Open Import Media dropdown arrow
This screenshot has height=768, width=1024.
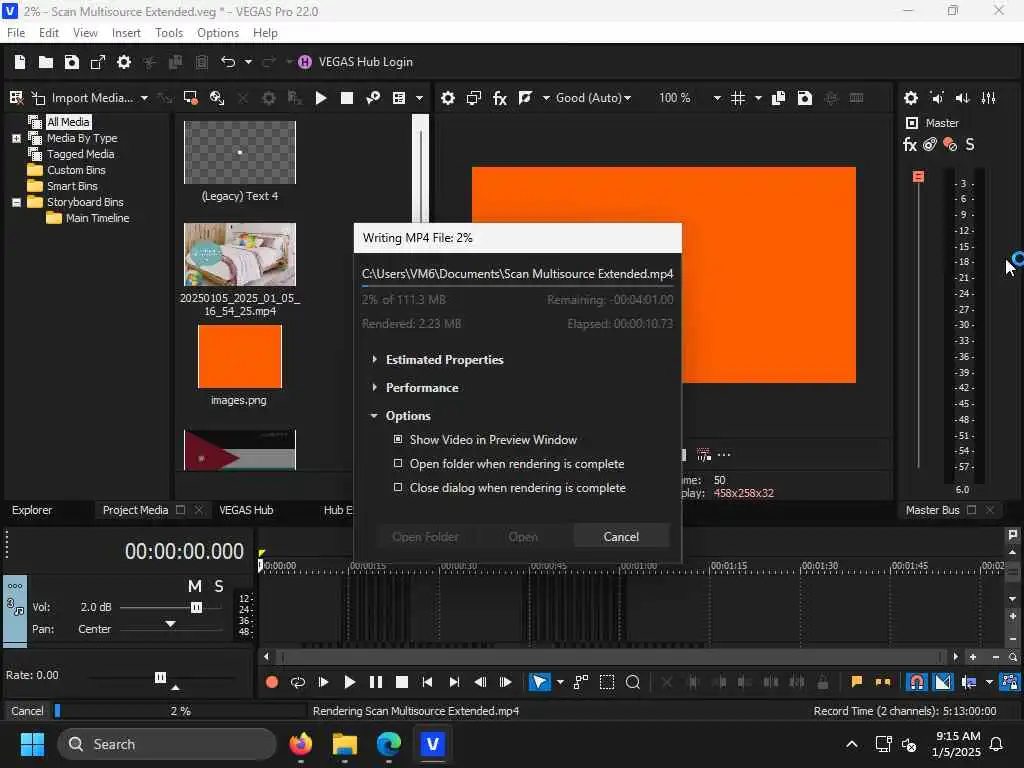pyautogui.click(x=144, y=98)
